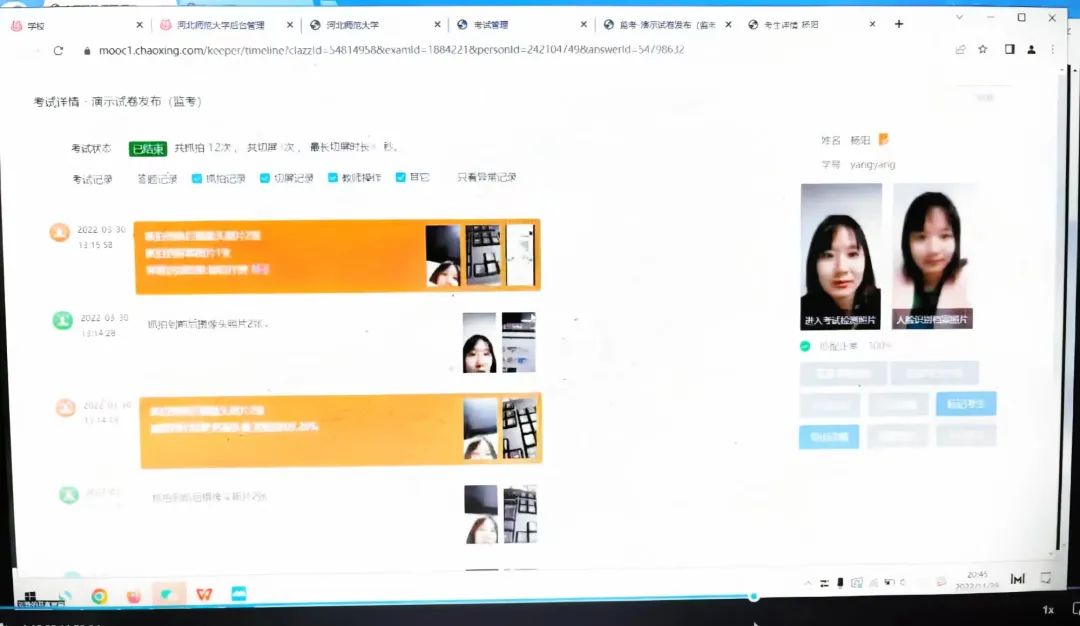1080x626 pixels.
Task: Open Chrome from the taskbar
Action: coord(99,596)
